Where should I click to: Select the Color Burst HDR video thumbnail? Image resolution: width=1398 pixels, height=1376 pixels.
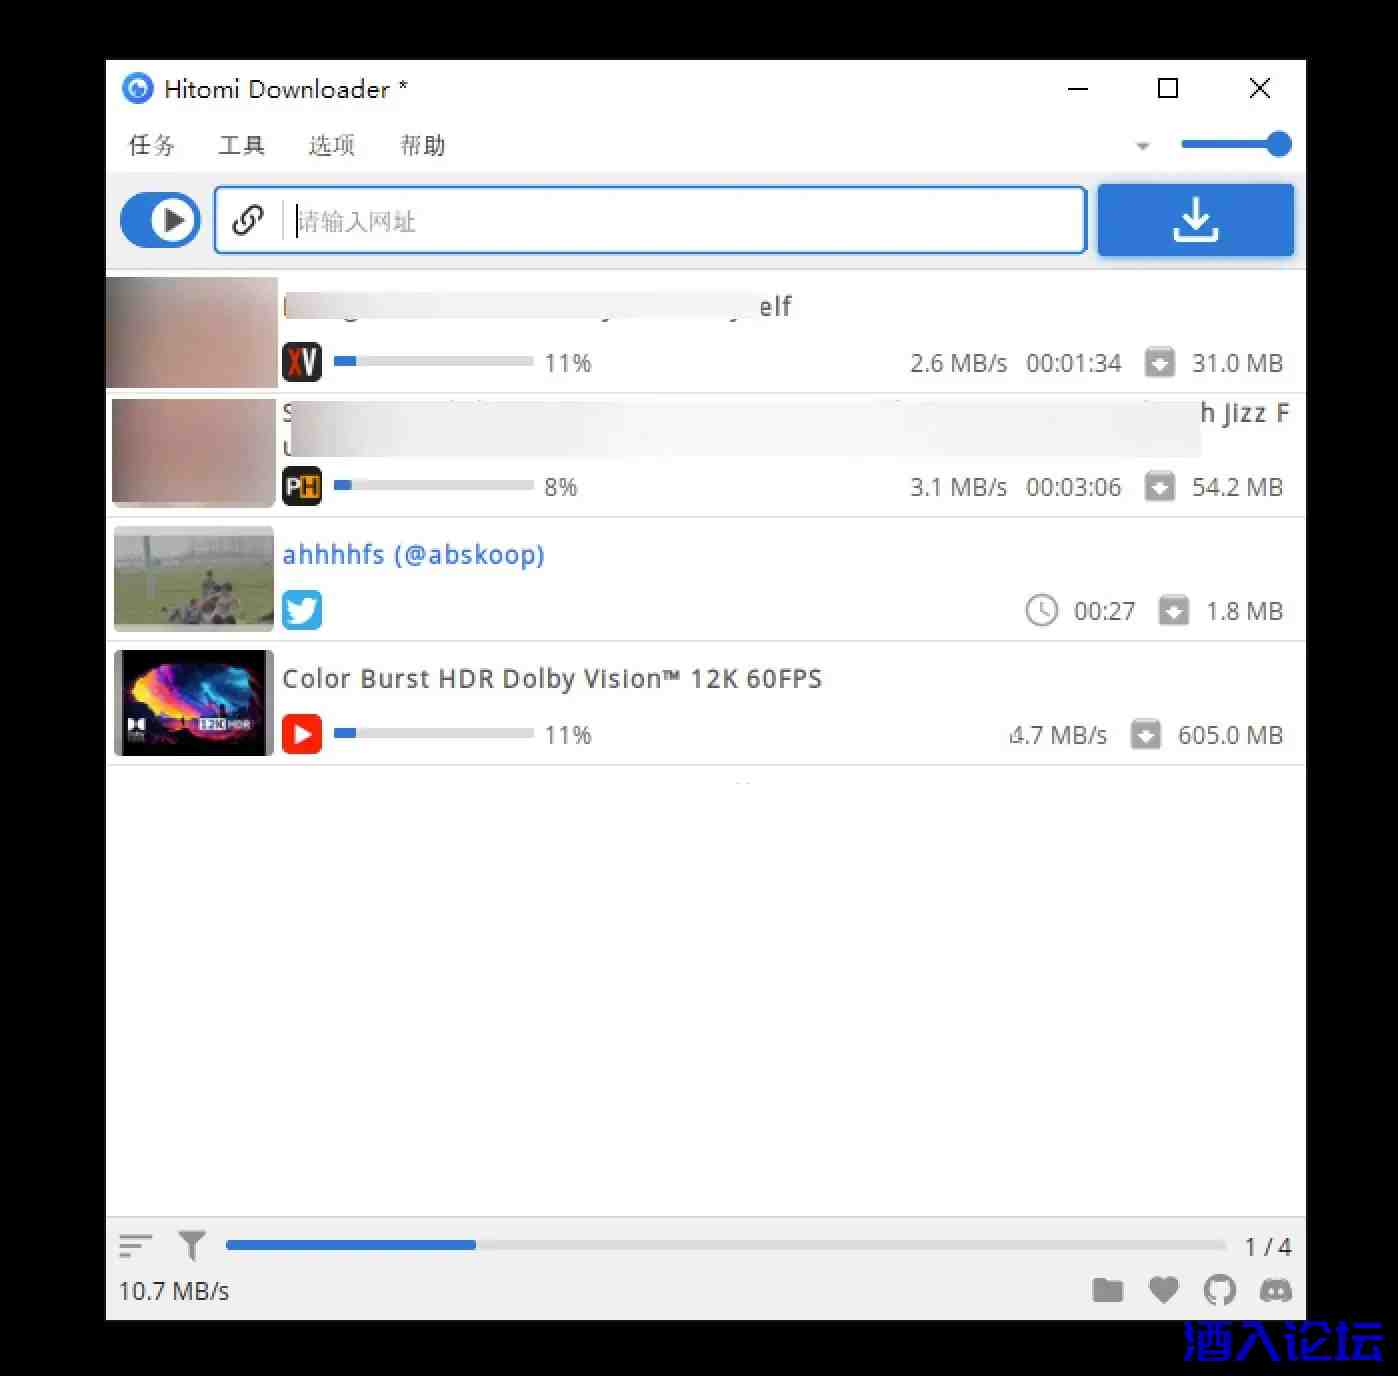click(194, 703)
